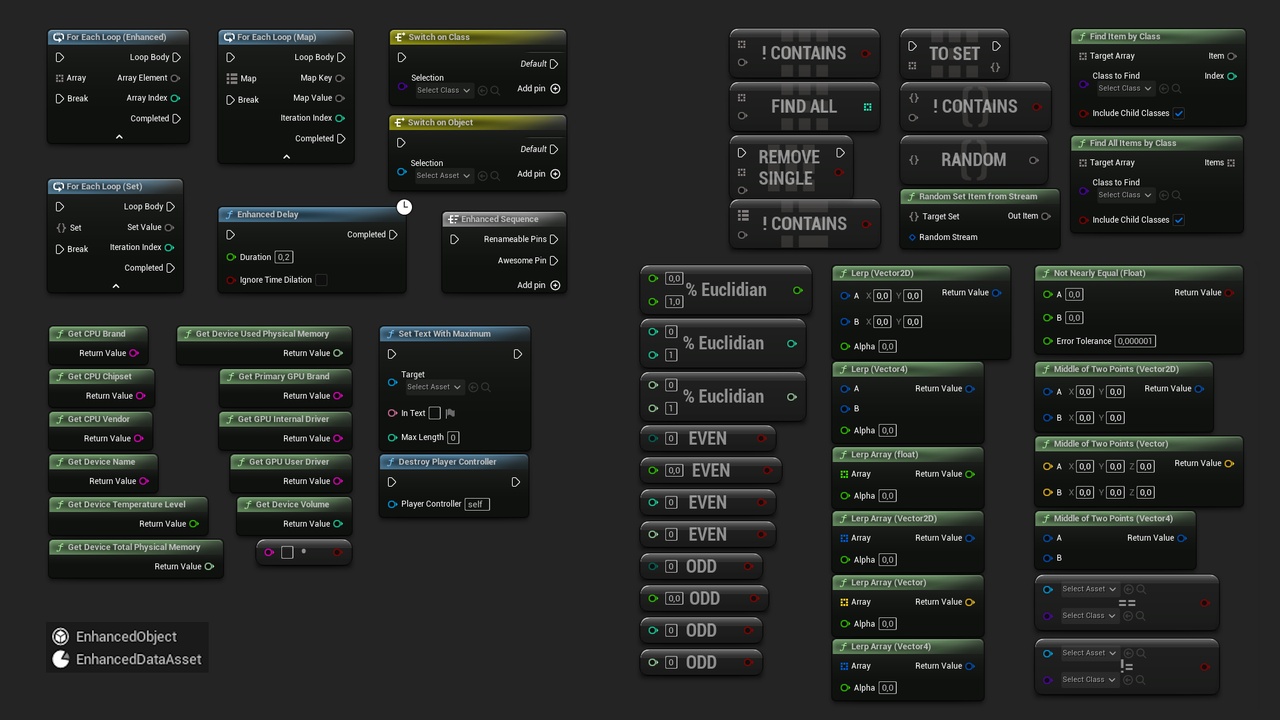Screen dimensions: 1280x720
Task: Click Alpha value field on Lerp Array (float)
Action: click(x=888, y=496)
